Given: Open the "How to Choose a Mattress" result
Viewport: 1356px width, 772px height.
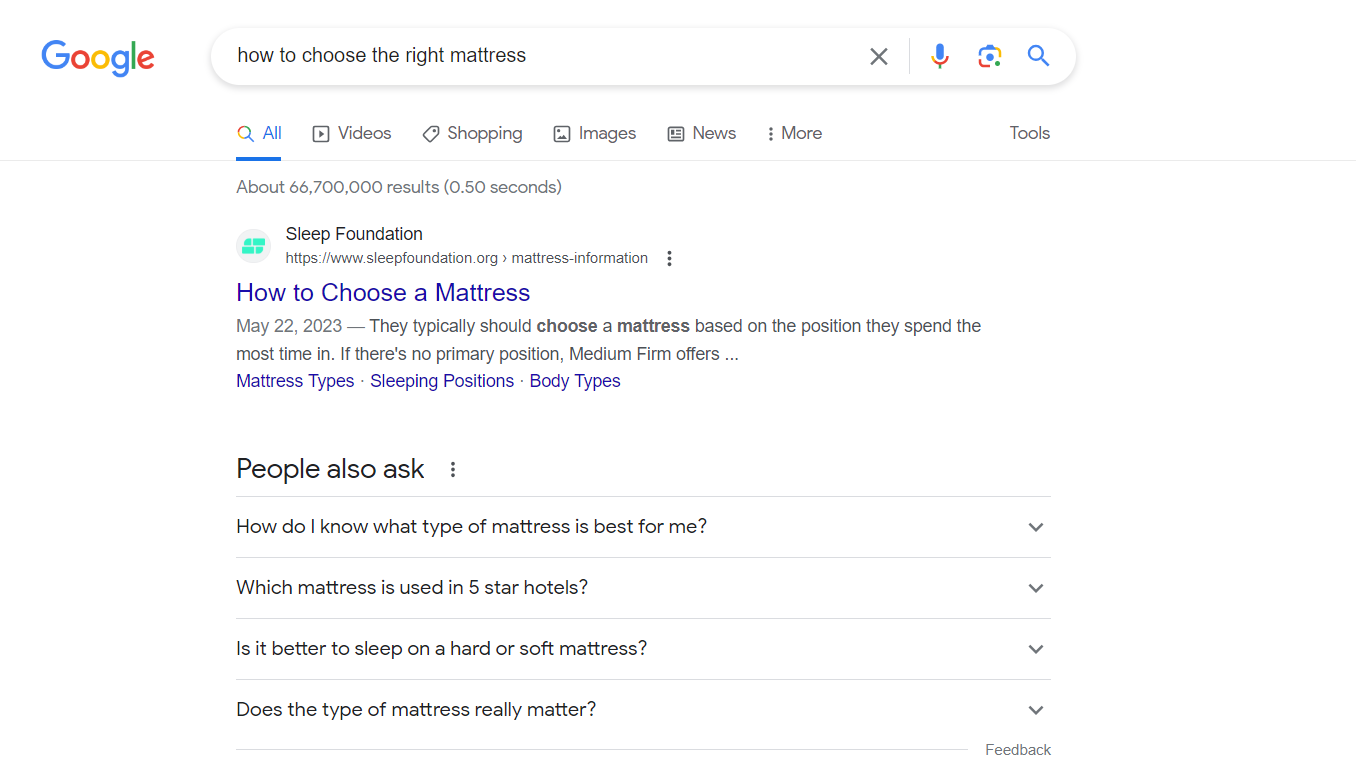Looking at the screenshot, I should [x=383, y=292].
